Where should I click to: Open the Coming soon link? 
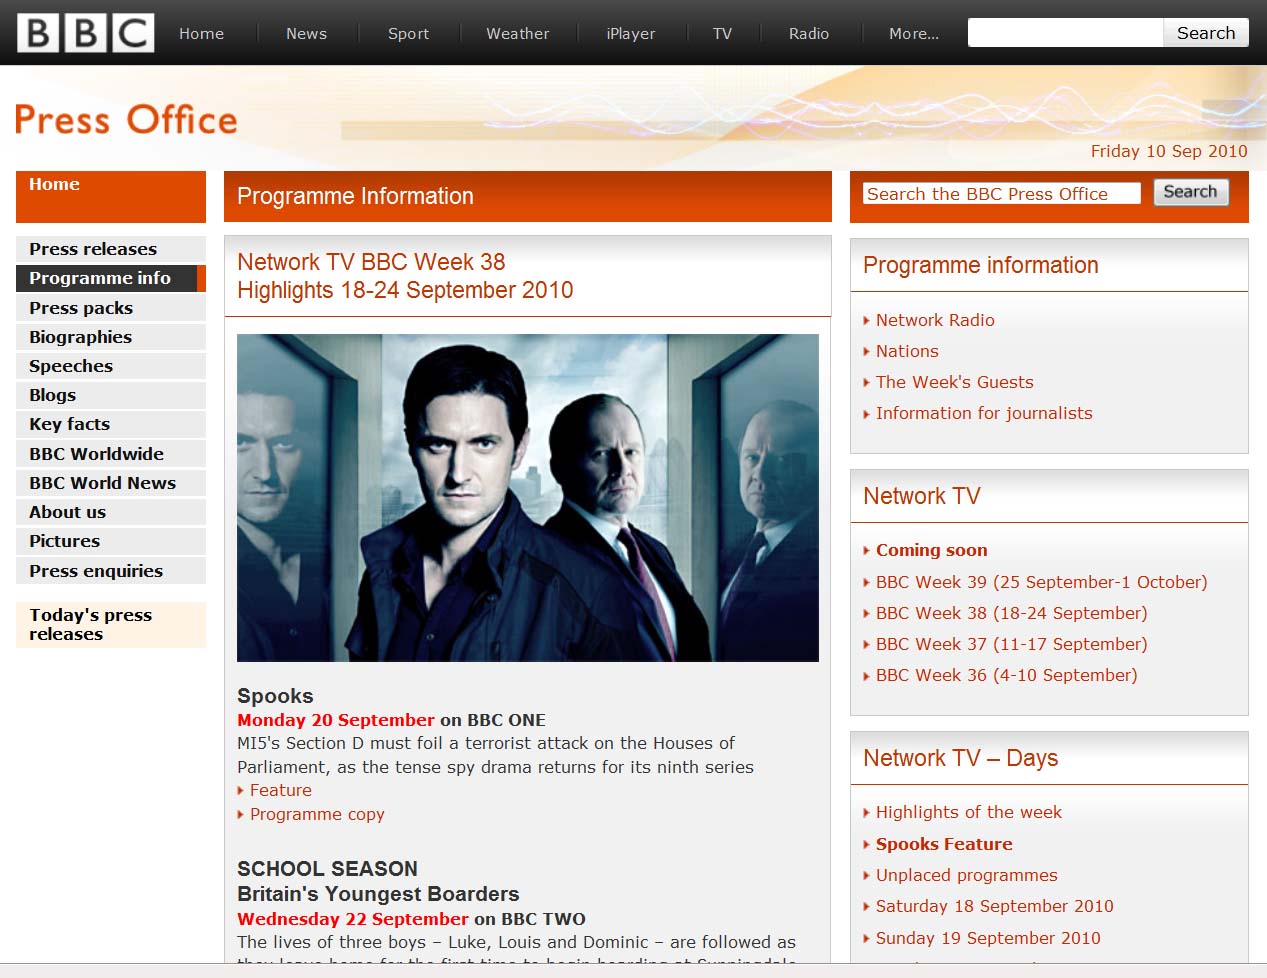point(931,550)
